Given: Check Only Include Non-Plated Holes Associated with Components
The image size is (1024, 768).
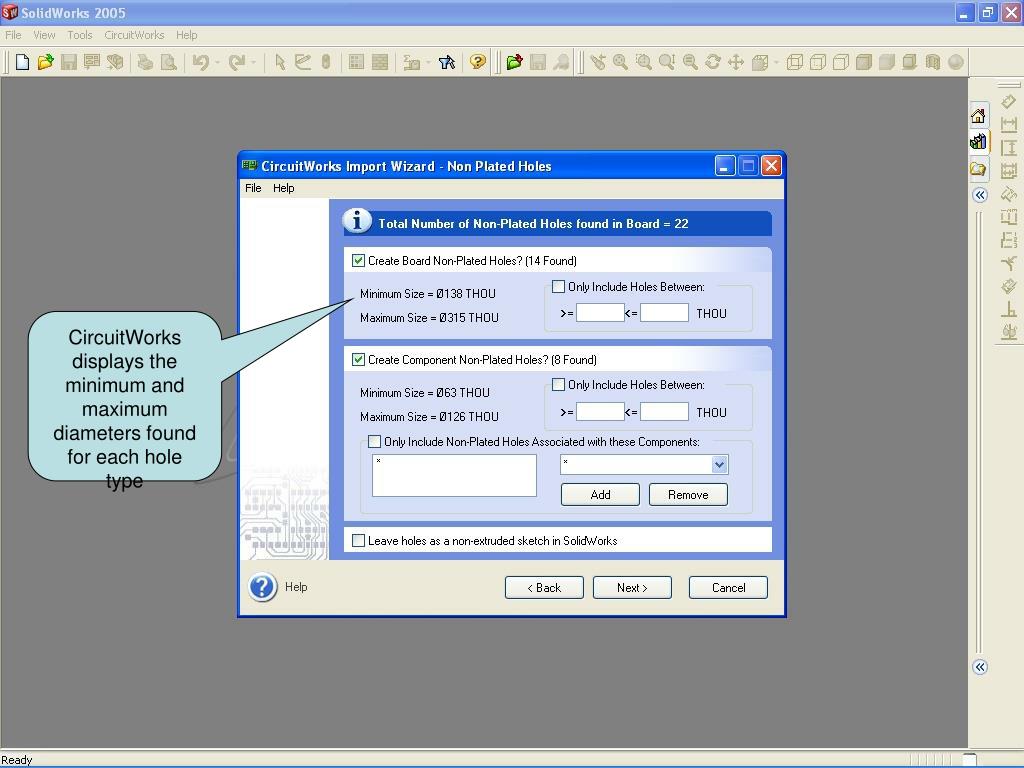Looking at the screenshot, I should pos(374,441).
